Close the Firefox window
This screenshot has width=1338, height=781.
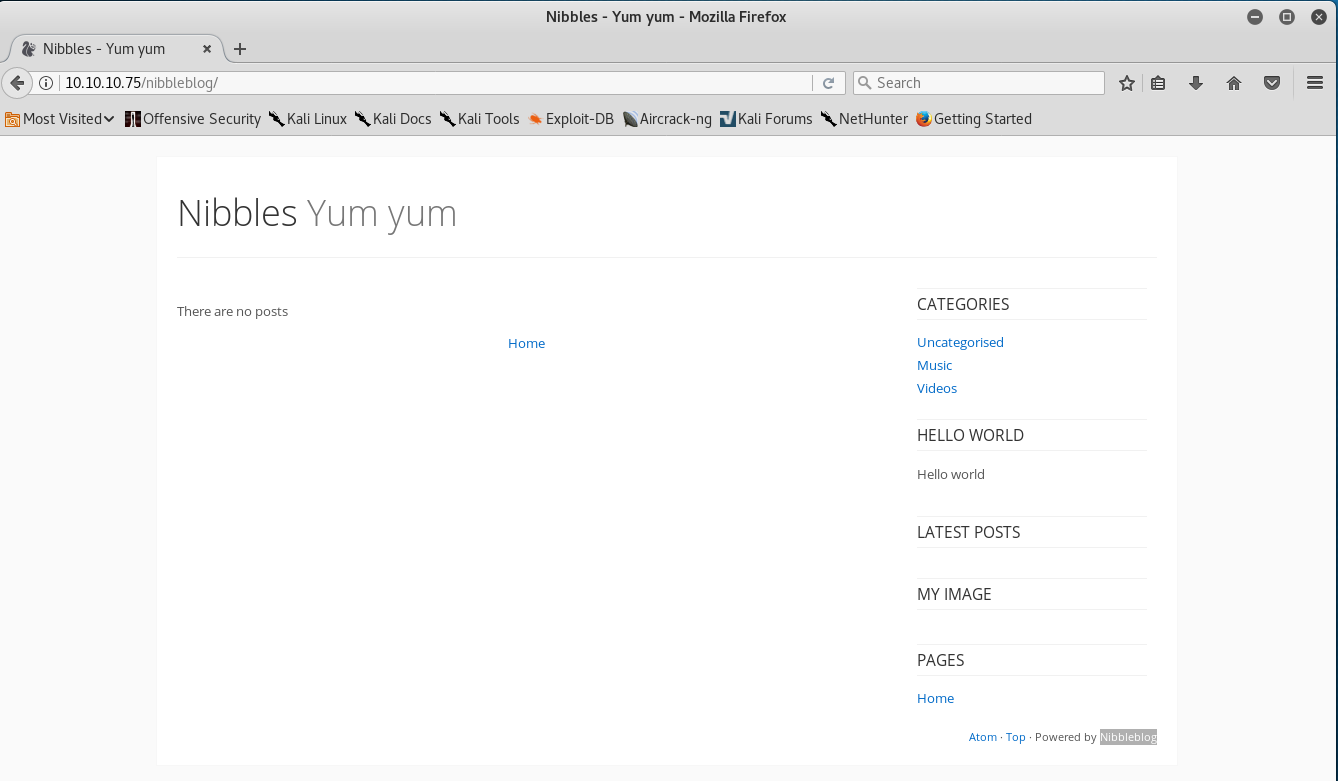pos(1318,17)
